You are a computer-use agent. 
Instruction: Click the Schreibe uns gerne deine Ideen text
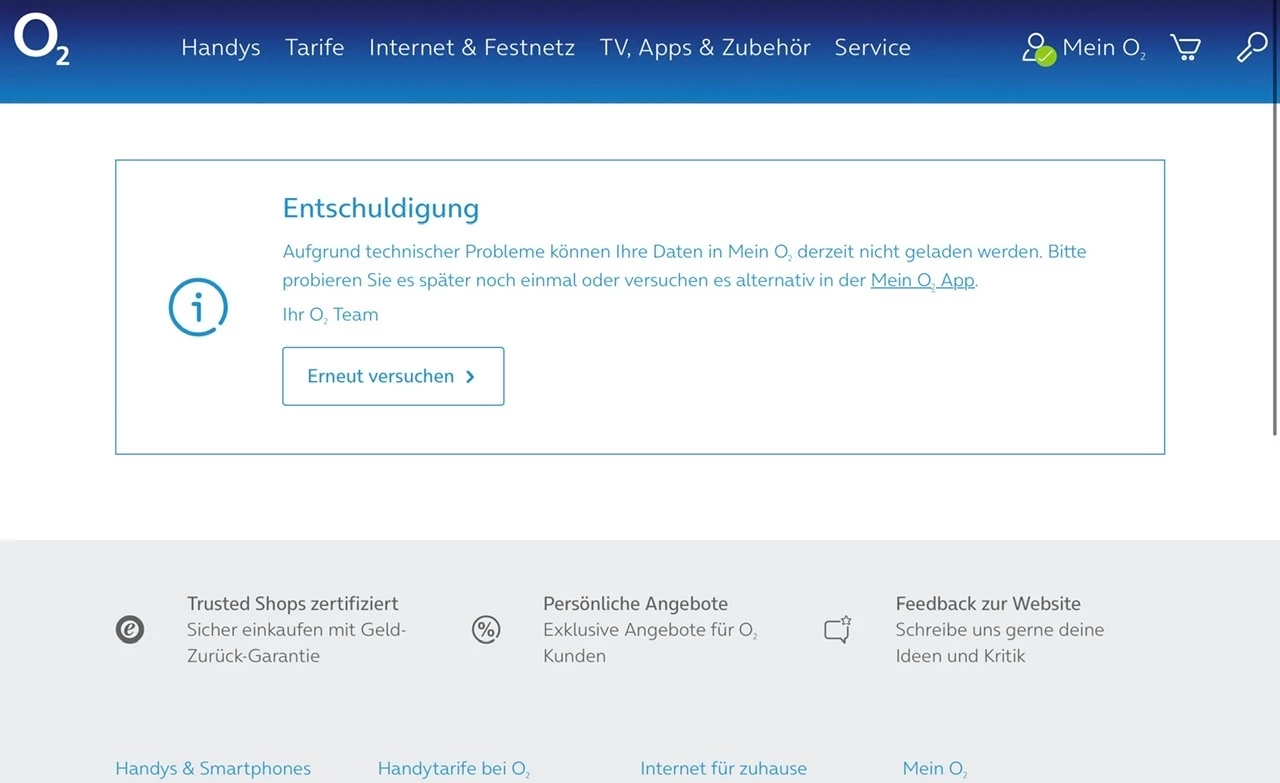click(1000, 643)
